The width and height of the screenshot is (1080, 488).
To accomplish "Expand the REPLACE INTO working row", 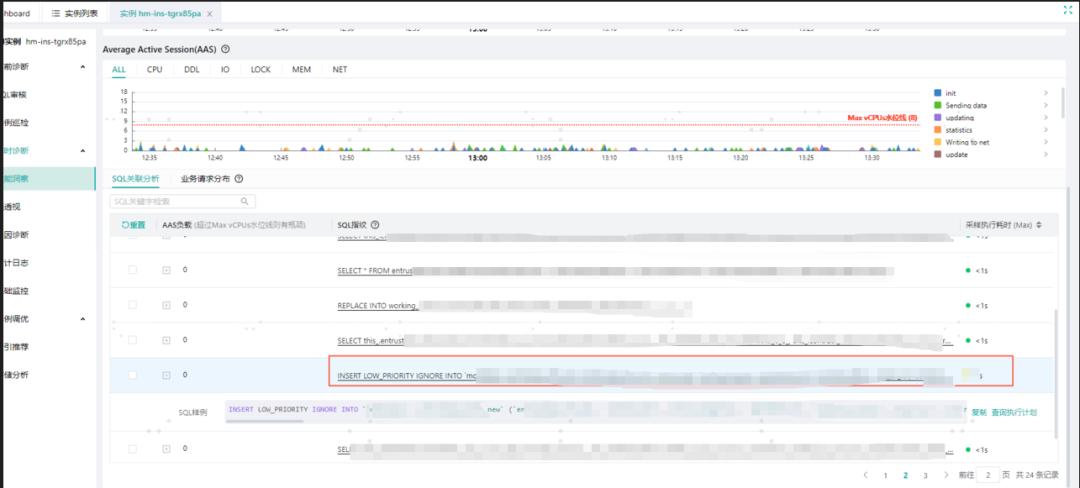I will (166, 305).
